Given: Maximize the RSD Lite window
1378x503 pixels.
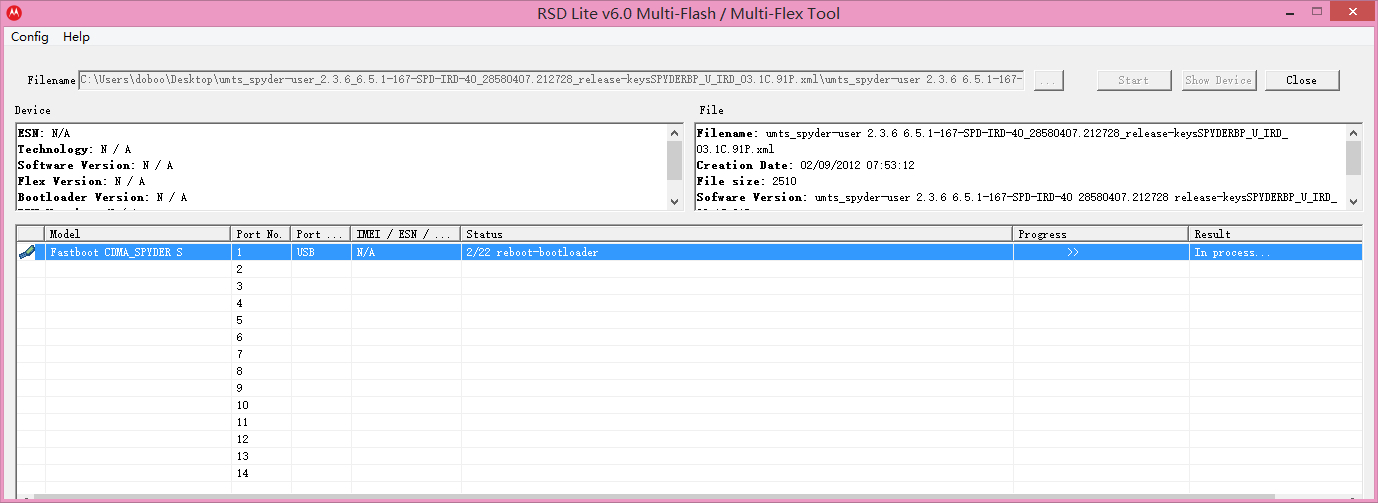Looking at the screenshot, I should pyautogui.click(x=1316, y=11).
